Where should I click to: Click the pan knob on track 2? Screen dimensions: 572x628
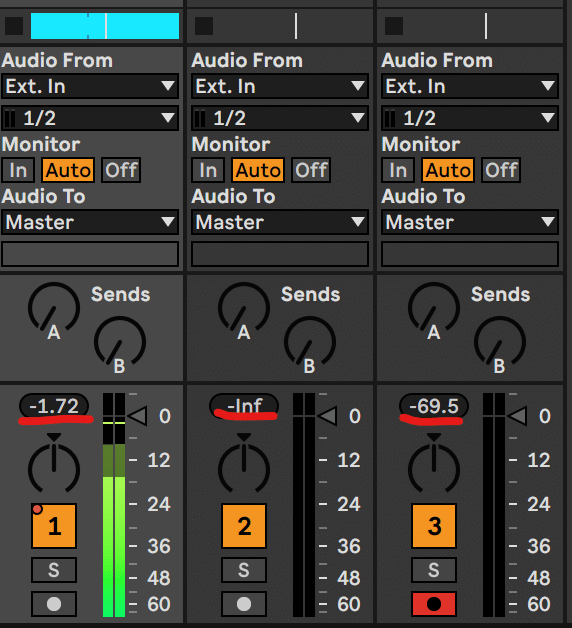pyautogui.click(x=244, y=467)
